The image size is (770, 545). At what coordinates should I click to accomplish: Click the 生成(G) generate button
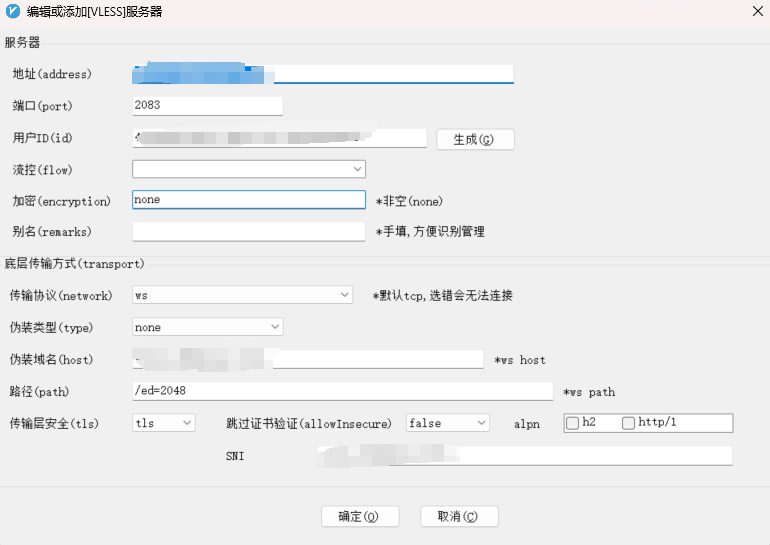(x=475, y=139)
